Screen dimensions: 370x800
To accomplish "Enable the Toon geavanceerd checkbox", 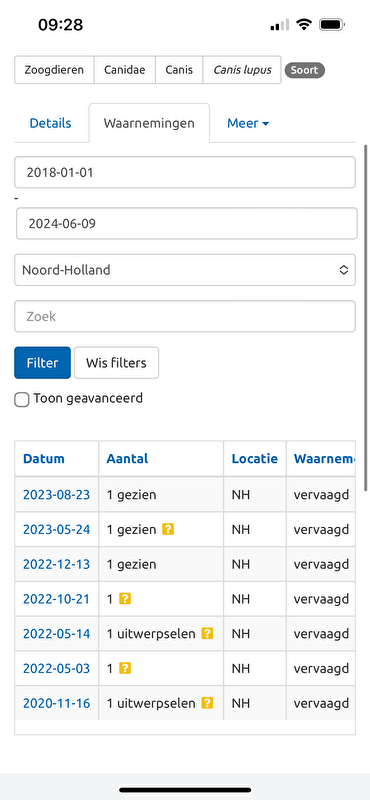I will click(21, 399).
